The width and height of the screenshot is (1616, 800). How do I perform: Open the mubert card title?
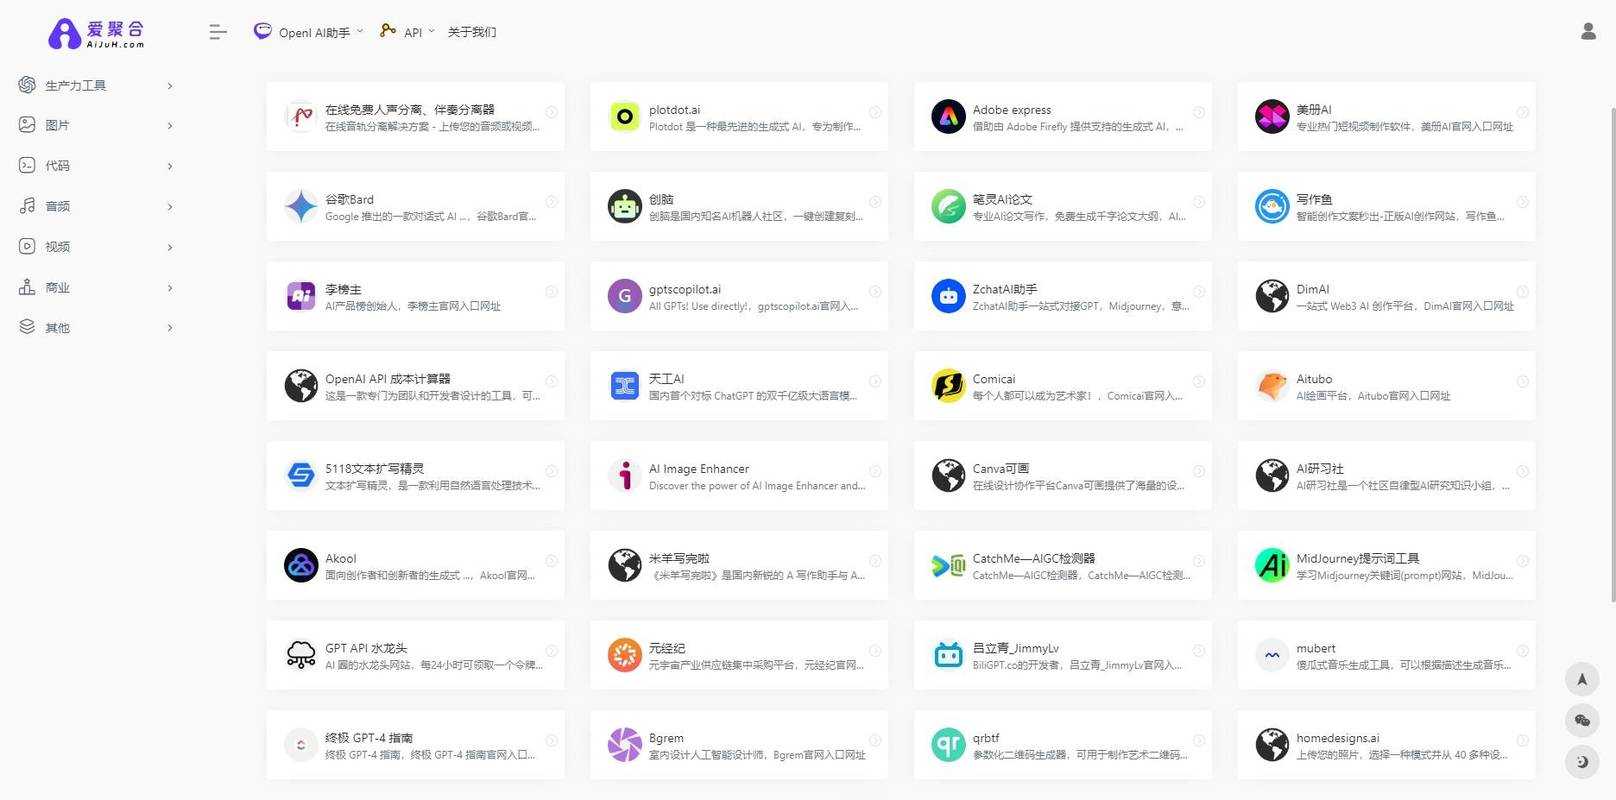tap(1316, 648)
